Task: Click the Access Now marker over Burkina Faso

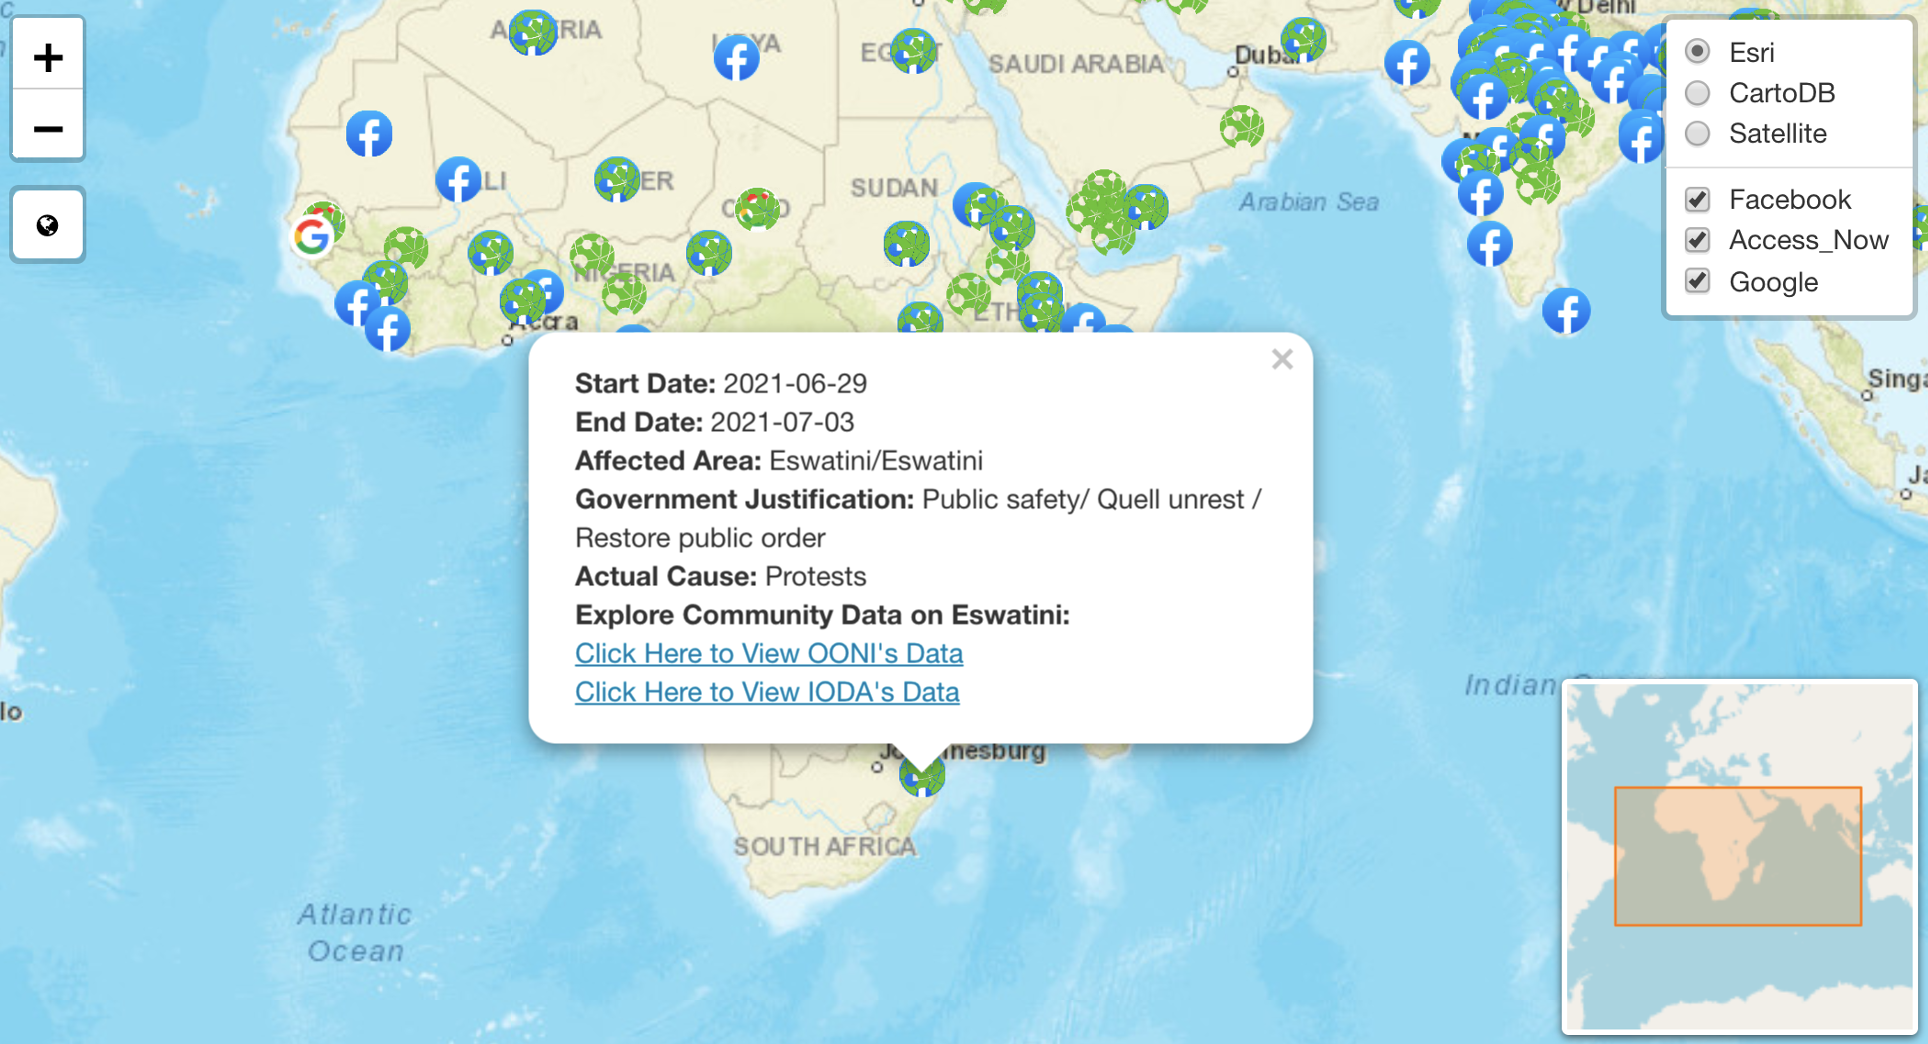Action: click(490, 252)
